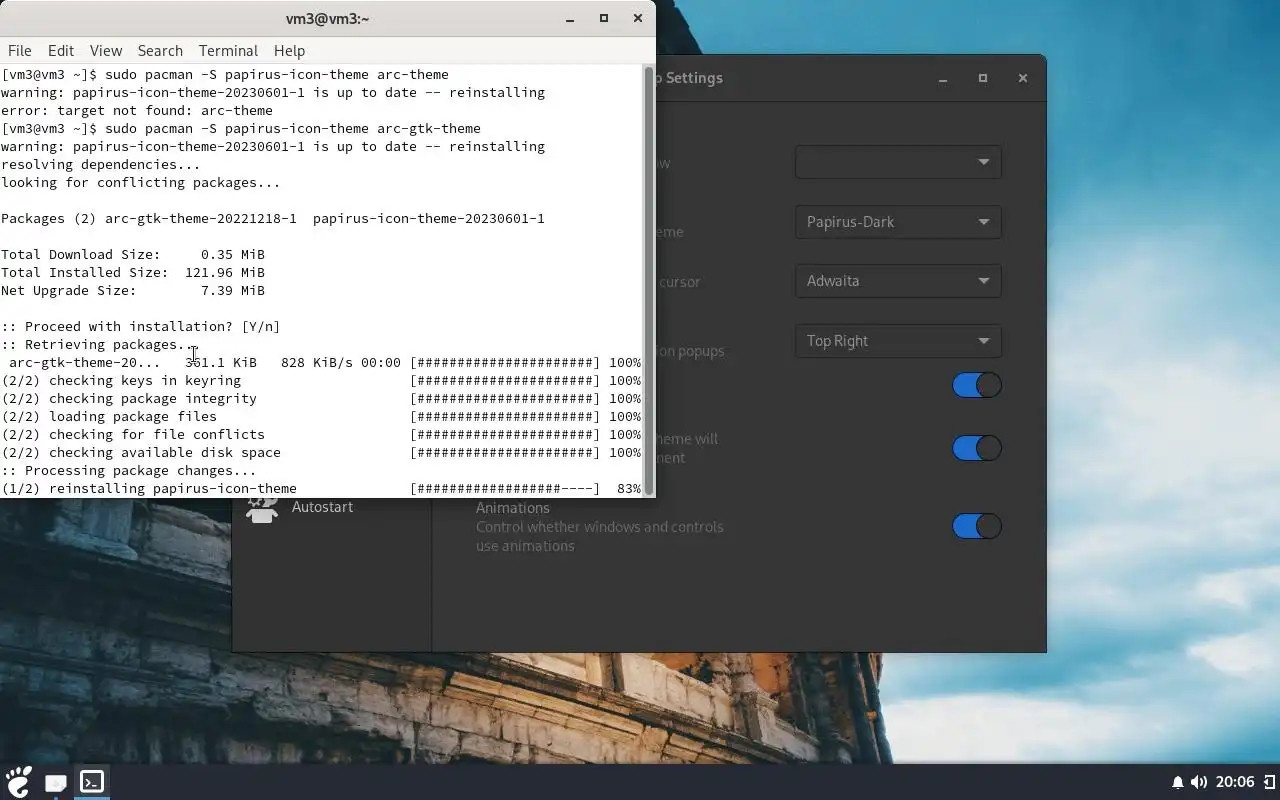Click the 'loading package files' line
This screenshot has height=800, width=1280.
pos(321,416)
